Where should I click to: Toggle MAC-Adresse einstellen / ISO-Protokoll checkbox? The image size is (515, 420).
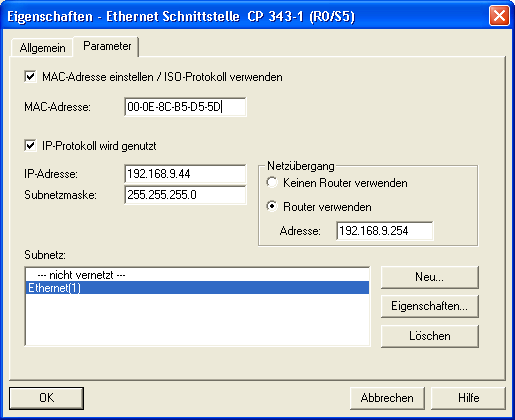coord(30,77)
